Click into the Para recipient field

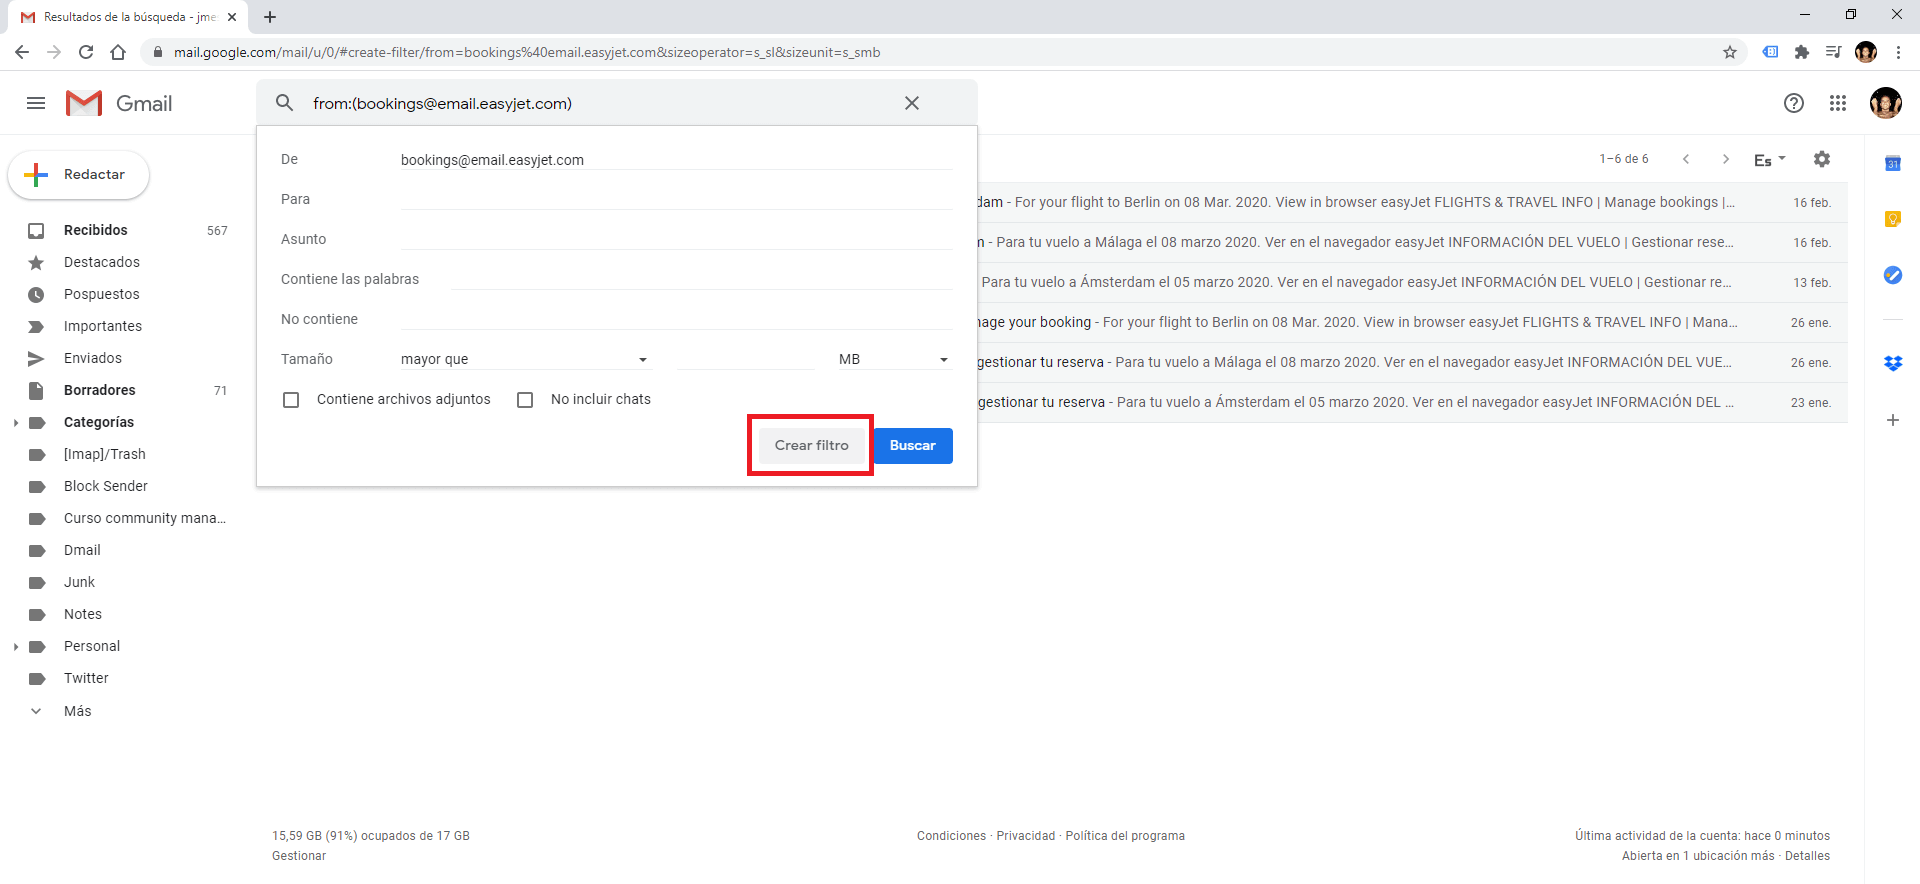(x=676, y=199)
